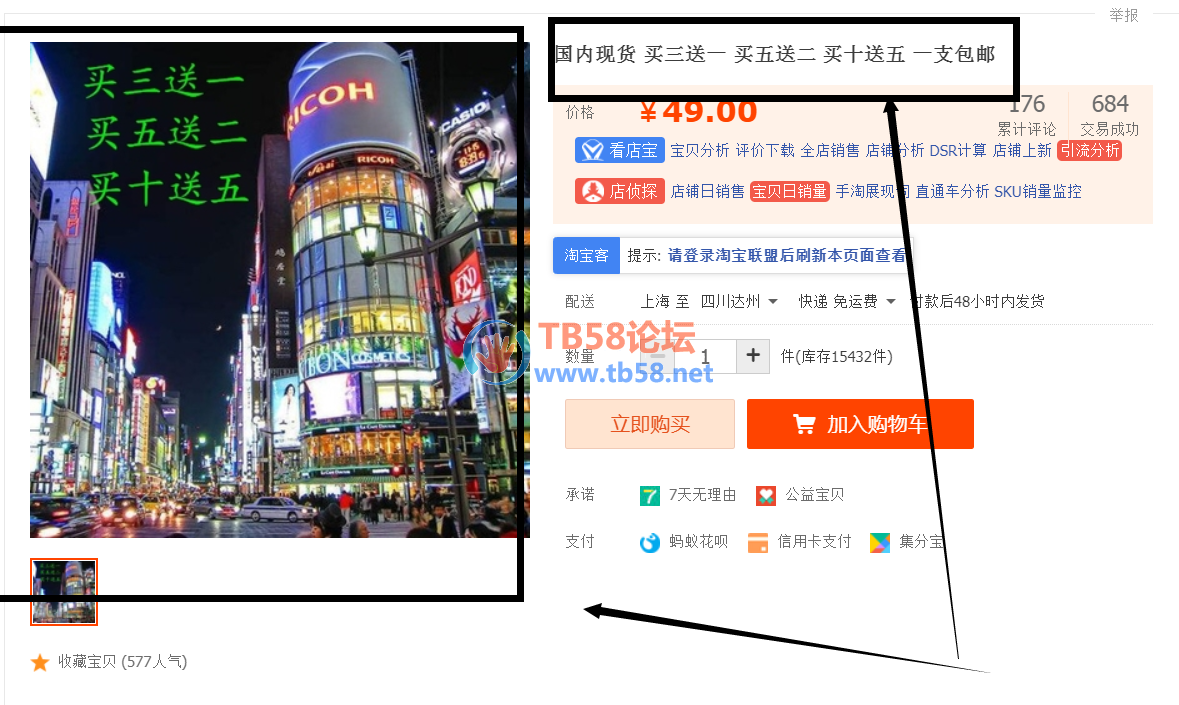This screenshot has height=705, width=1179.
Task: Click the 举报 report link
Action: click(x=1124, y=15)
